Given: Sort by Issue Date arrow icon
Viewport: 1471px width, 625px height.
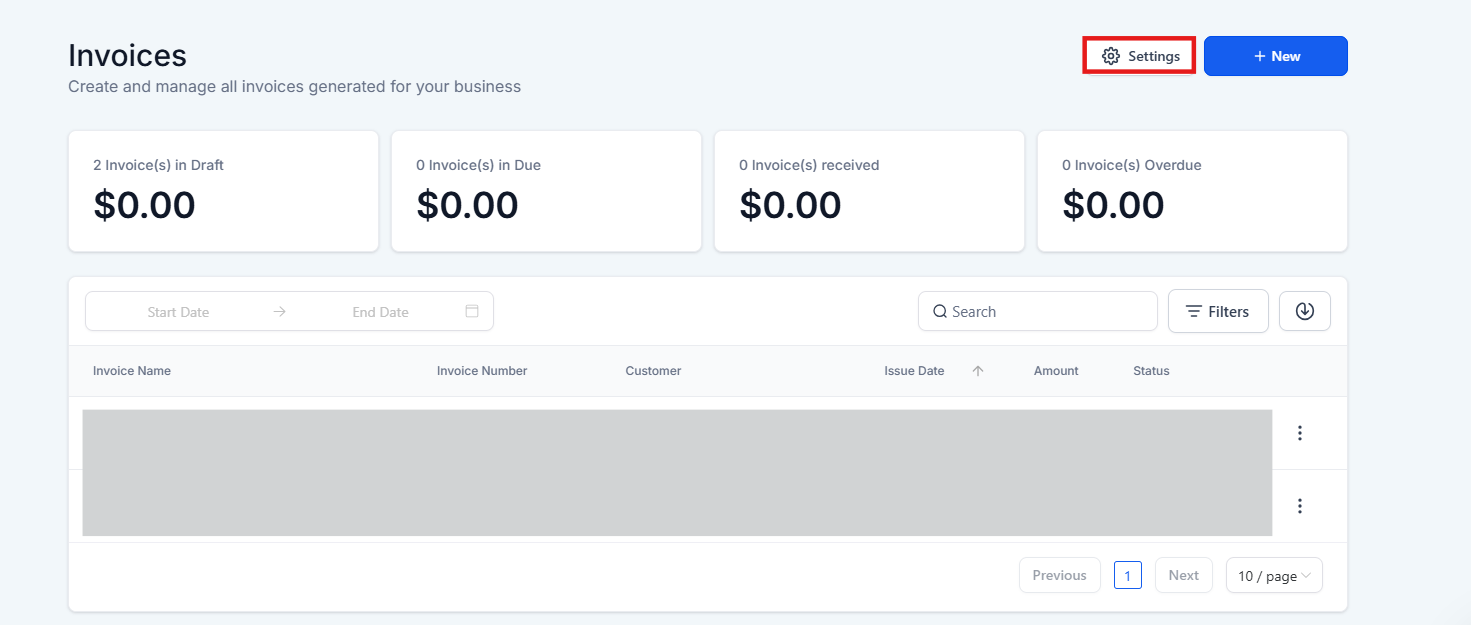Looking at the screenshot, I should pyautogui.click(x=978, y=371).
